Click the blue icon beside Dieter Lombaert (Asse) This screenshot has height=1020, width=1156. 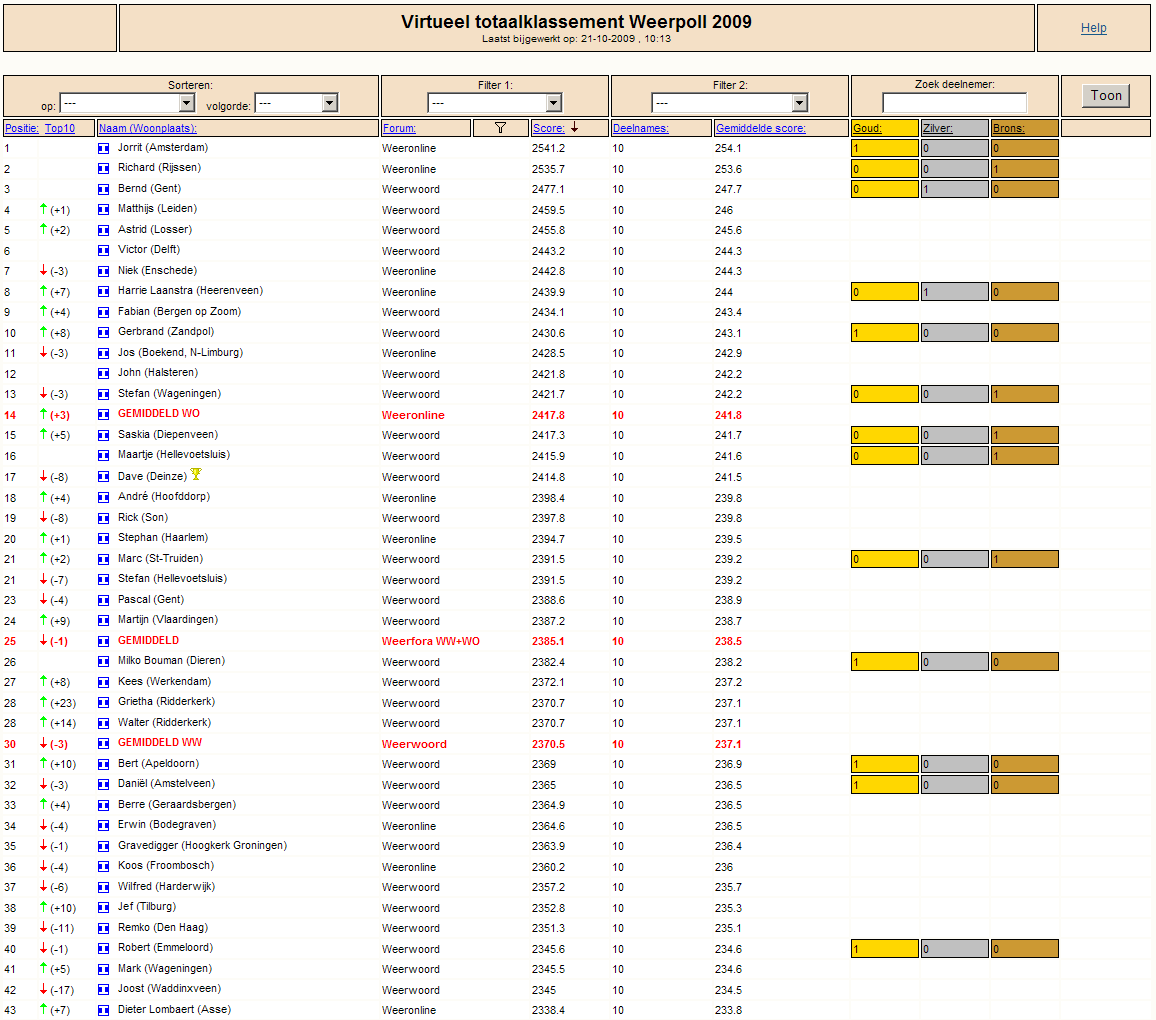click(x=103, y=1010)
